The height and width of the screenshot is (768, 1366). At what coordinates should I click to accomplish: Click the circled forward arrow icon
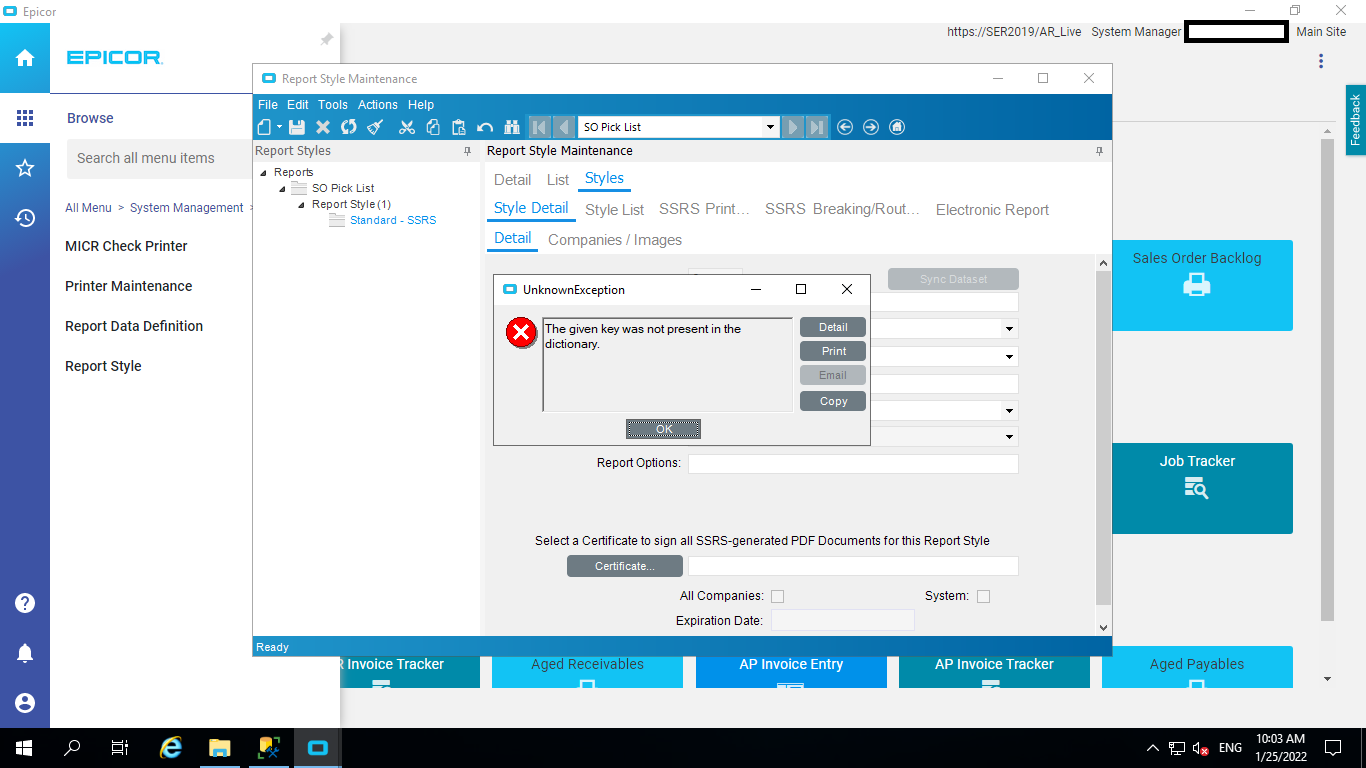pos(871,127)
